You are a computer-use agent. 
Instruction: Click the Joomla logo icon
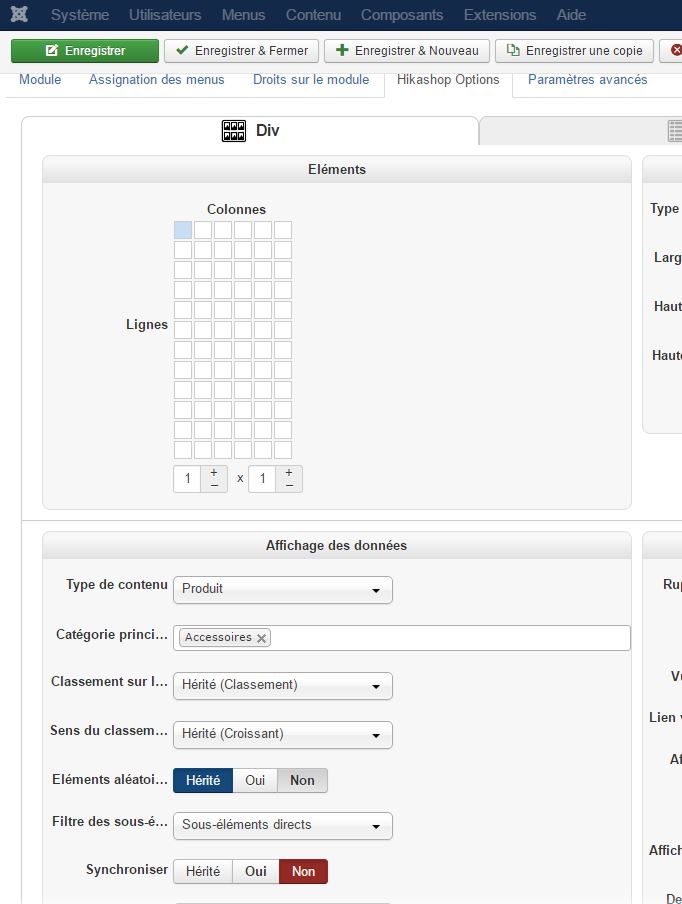click(19, 15)
